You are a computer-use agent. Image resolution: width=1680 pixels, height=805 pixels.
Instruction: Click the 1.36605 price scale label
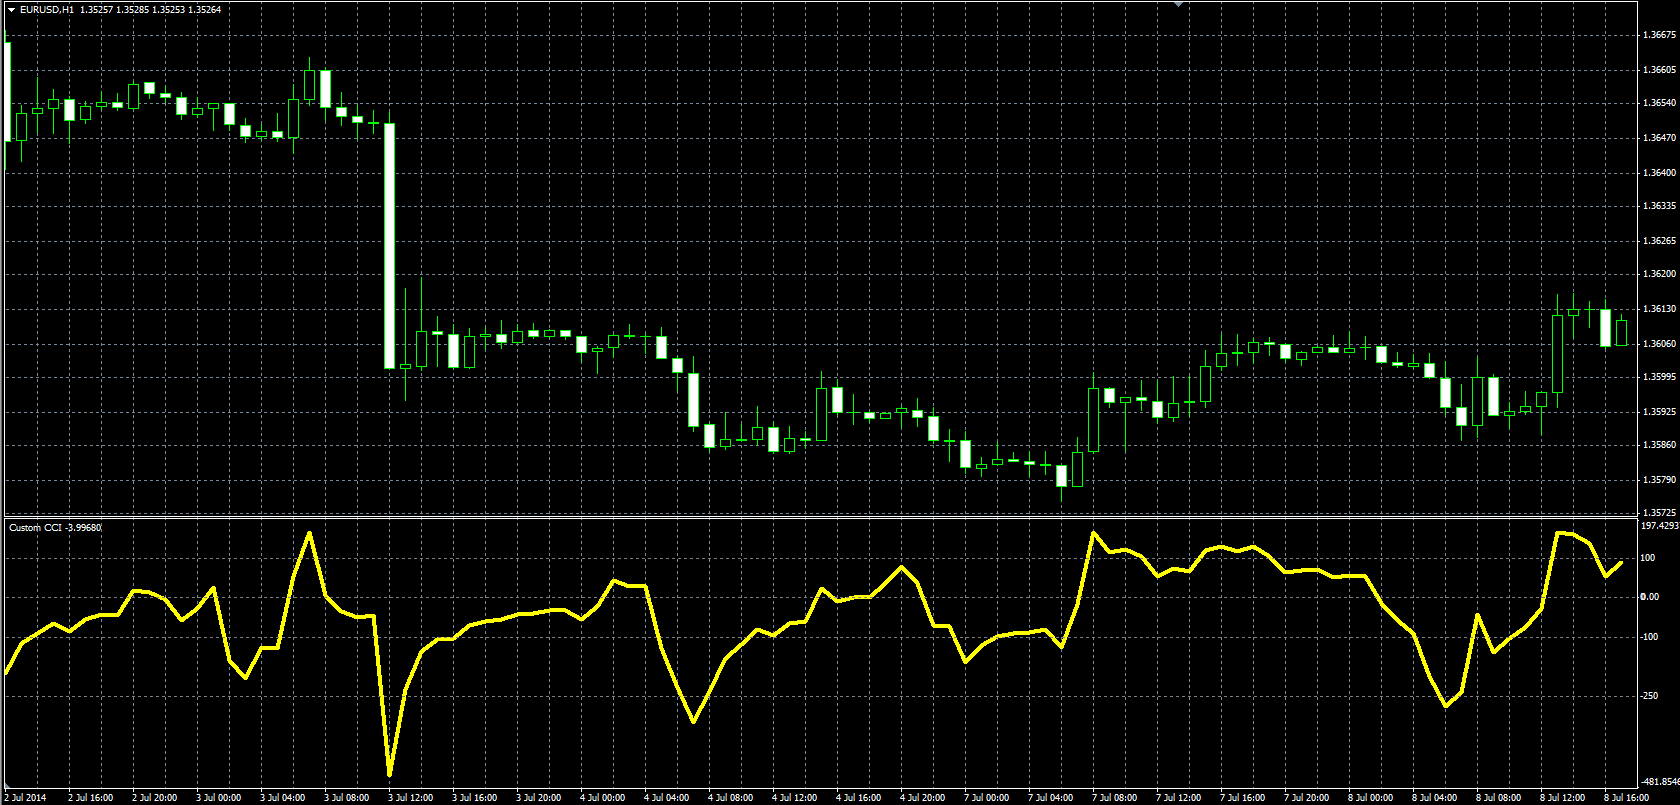[x=1659, y=70]
